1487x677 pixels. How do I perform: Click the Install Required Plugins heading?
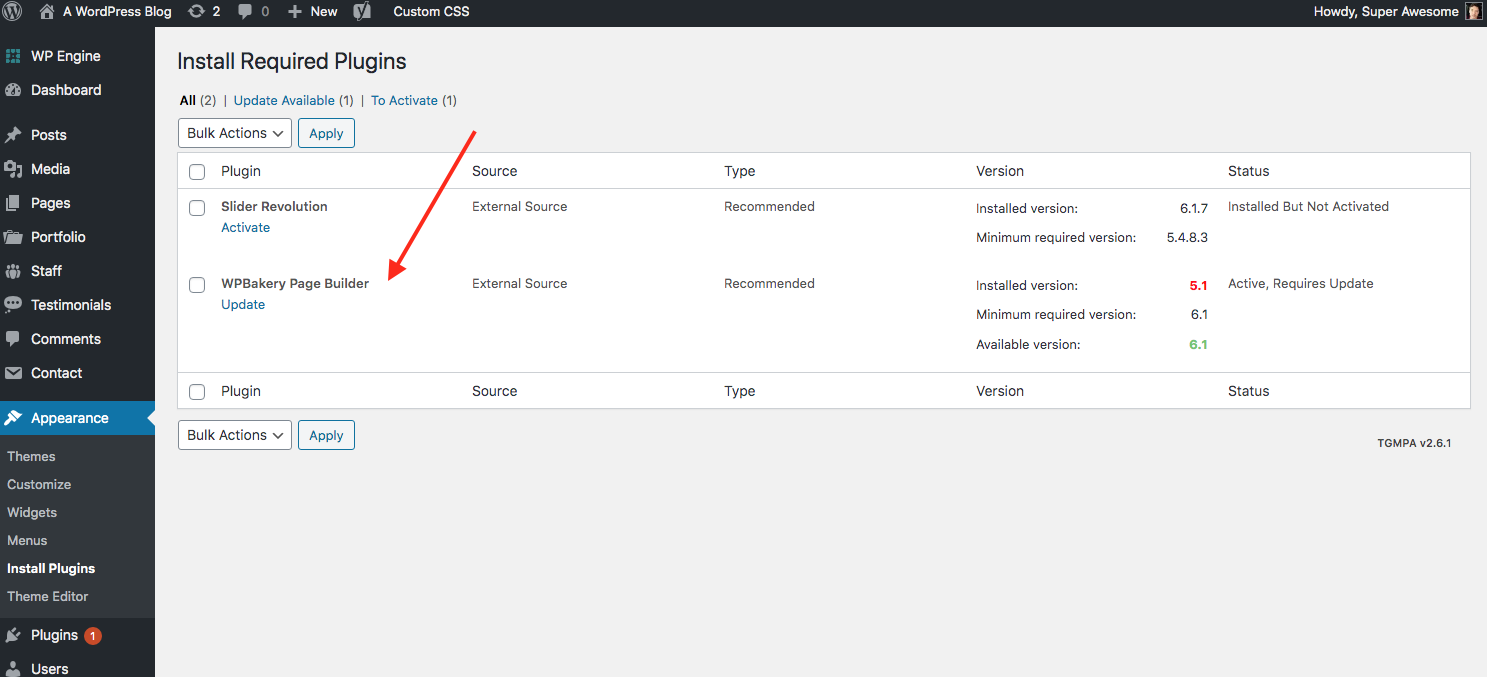(x=292, y=61)
